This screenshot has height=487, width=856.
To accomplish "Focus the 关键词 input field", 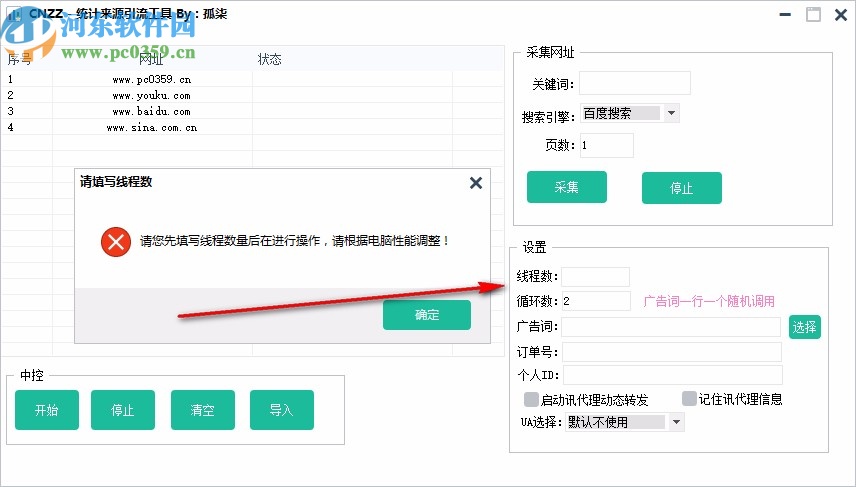I will (635, 83).
